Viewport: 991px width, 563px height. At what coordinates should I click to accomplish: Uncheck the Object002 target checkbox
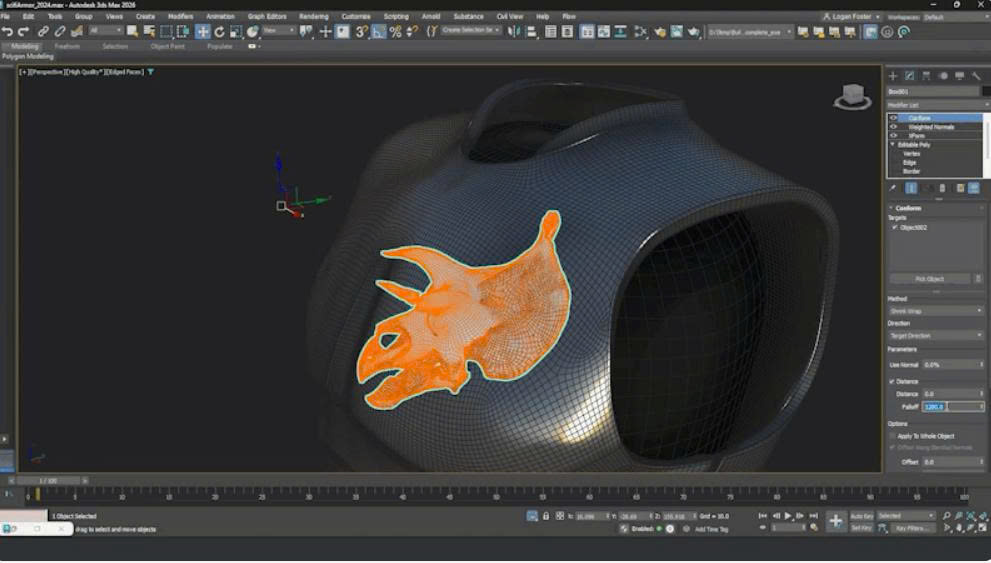pos(894,227)
